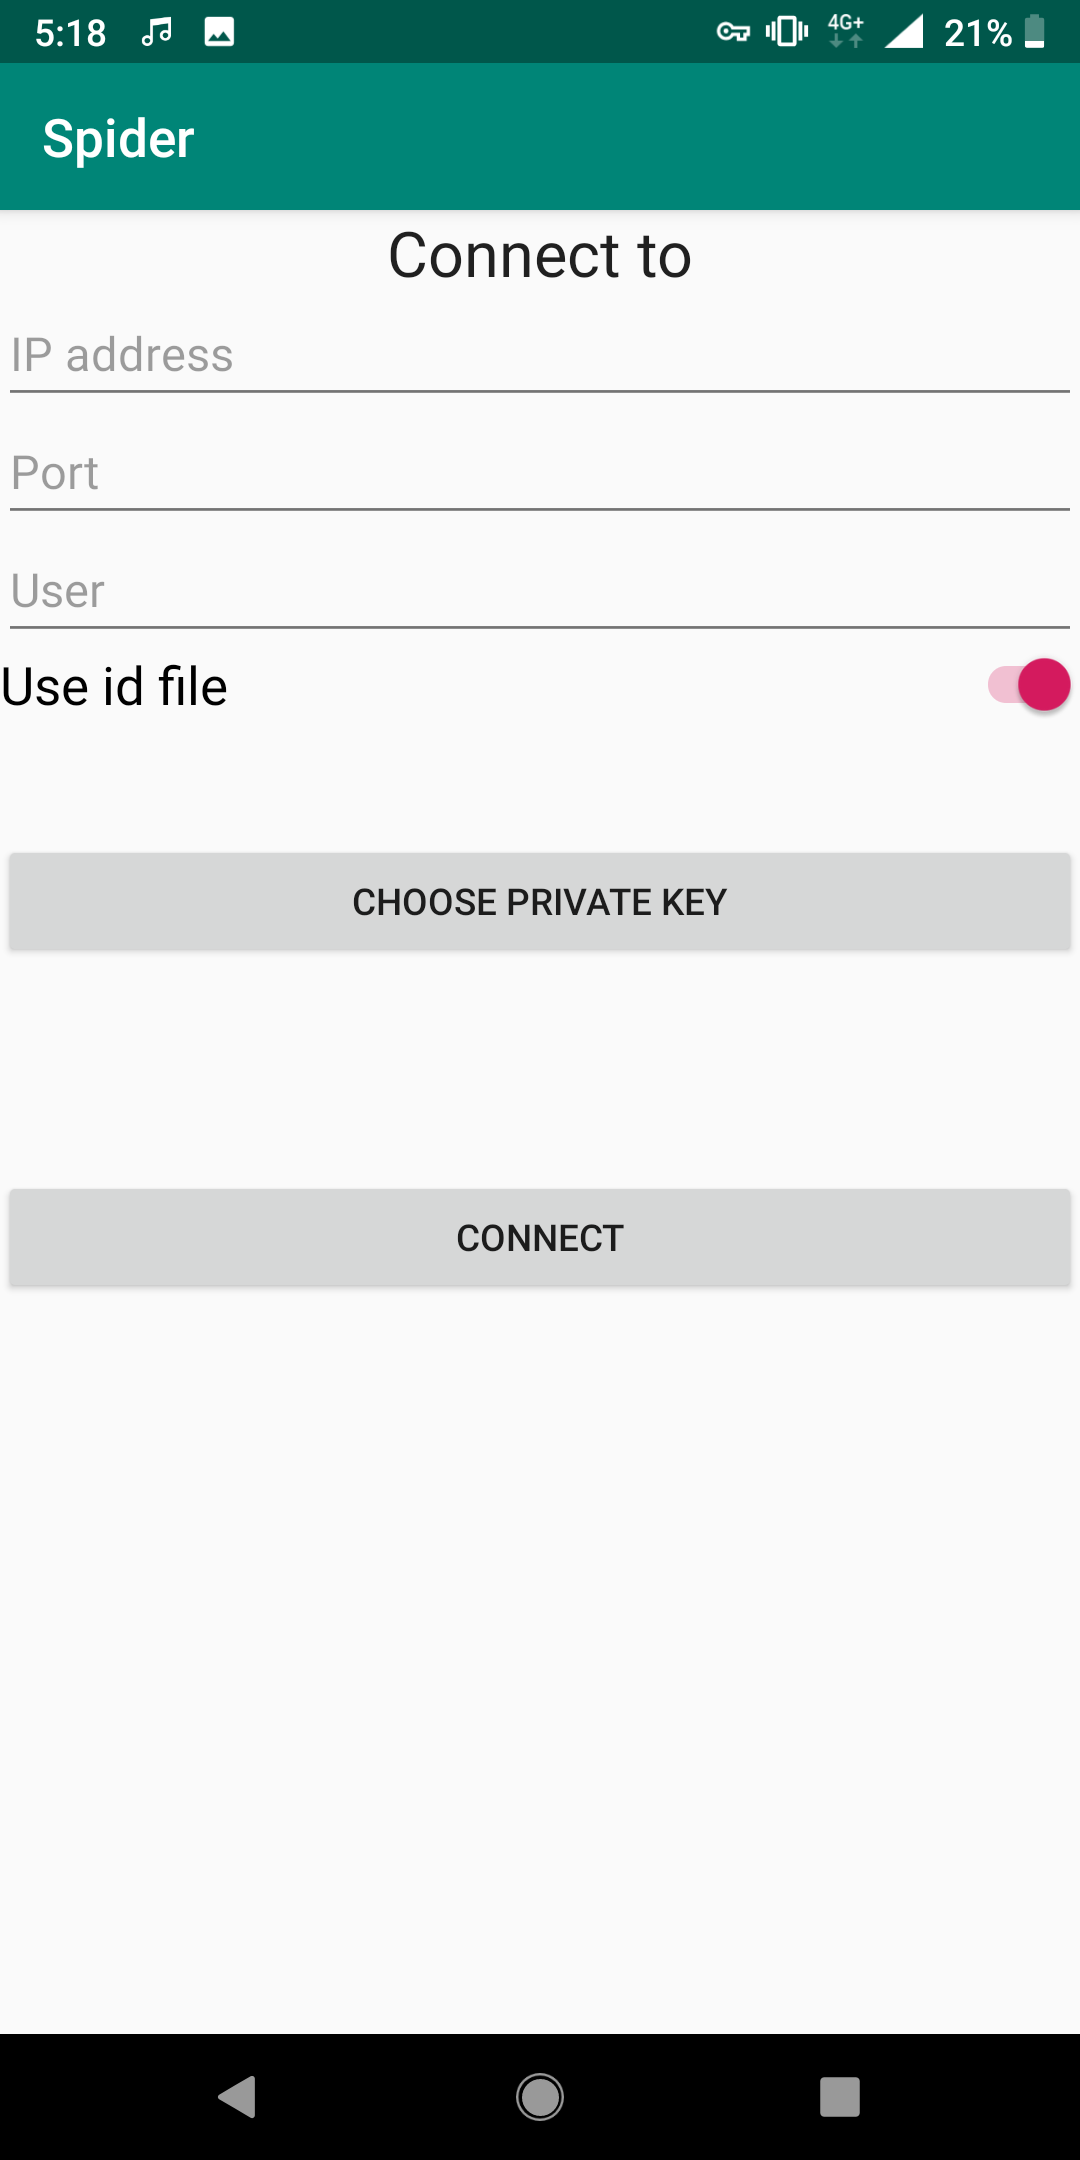This screenshot has height=2160, width=1080.
Task: Tap the 5:18 clock in status bar
Action: coord(70,33)
